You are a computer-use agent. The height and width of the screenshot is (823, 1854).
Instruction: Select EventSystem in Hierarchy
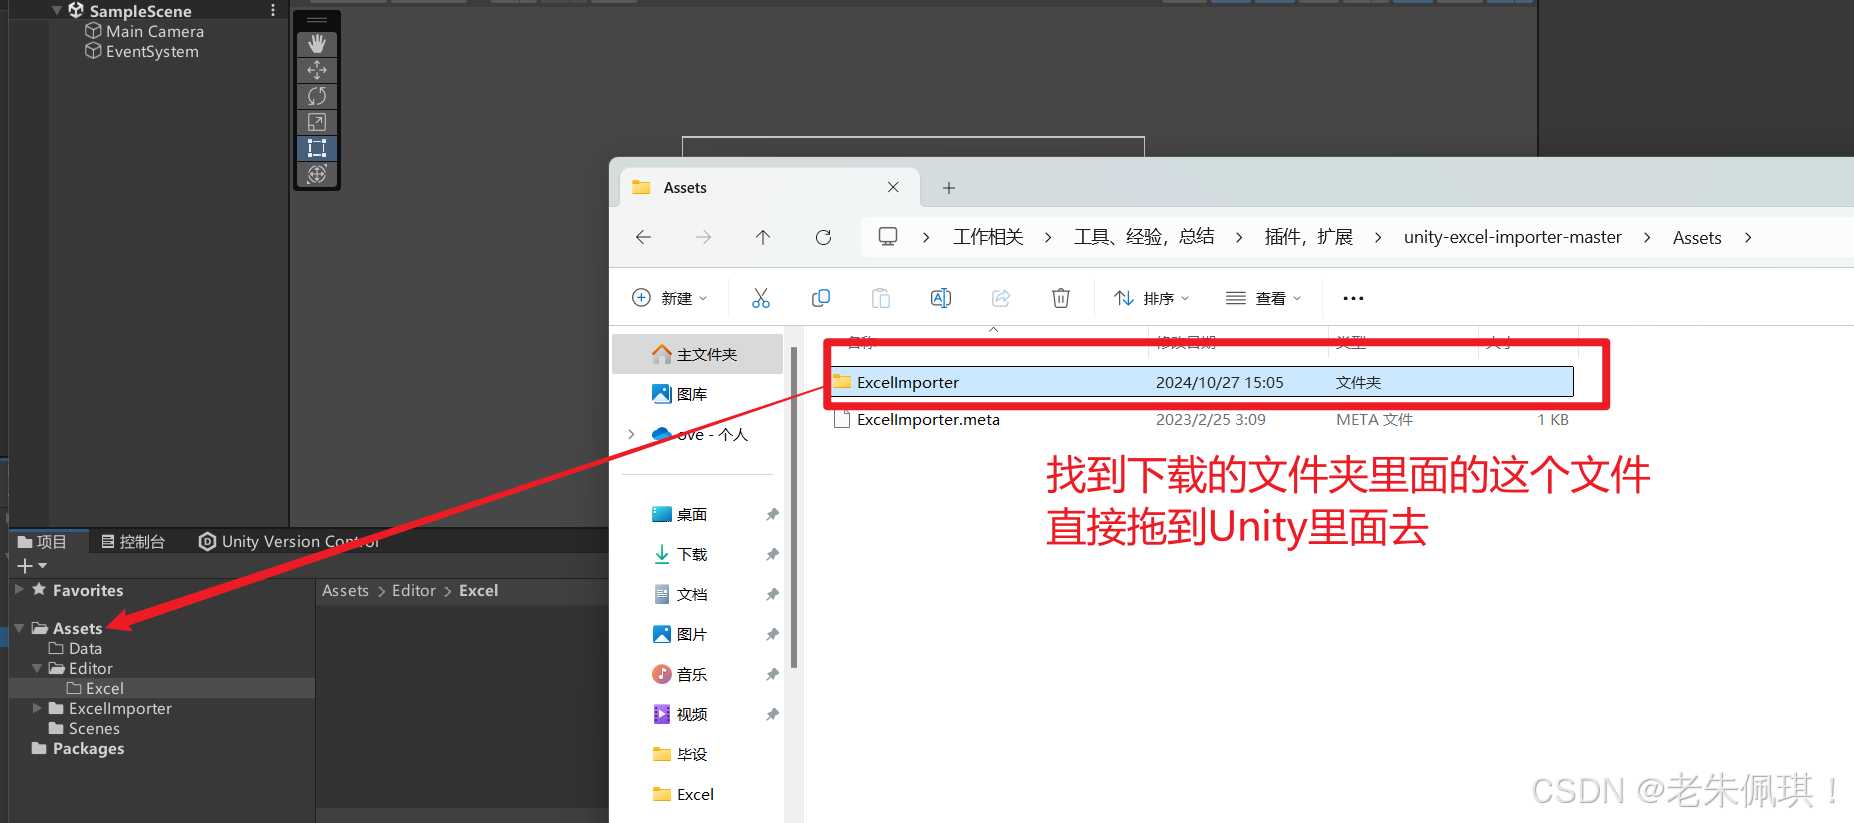(142, 51)
